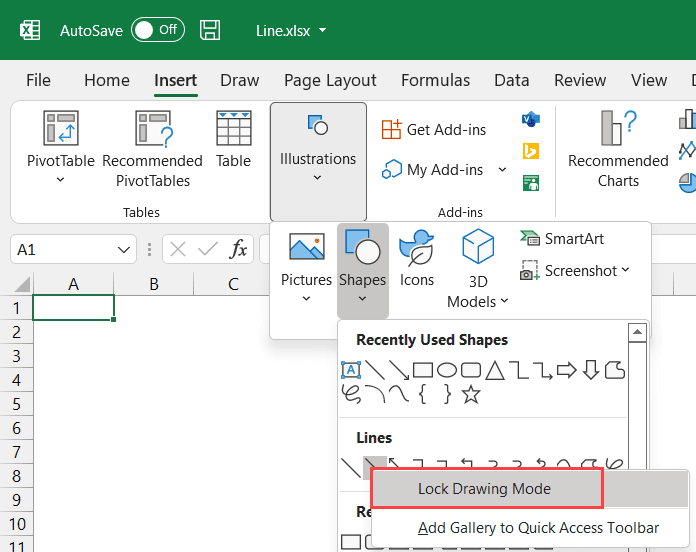Image resolution: width=696 pixels, height=552 pixels.
Task: Click the Save disk icon
Action: pos(210,30)
